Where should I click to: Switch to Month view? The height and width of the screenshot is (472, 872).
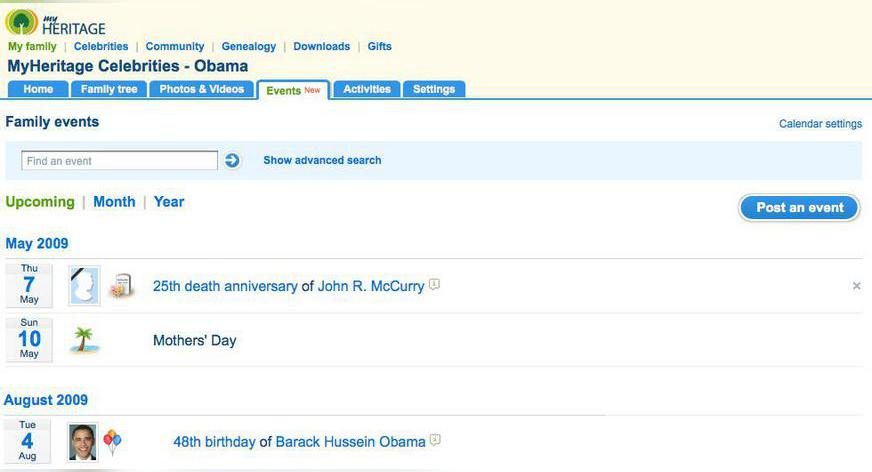(114, 202)
